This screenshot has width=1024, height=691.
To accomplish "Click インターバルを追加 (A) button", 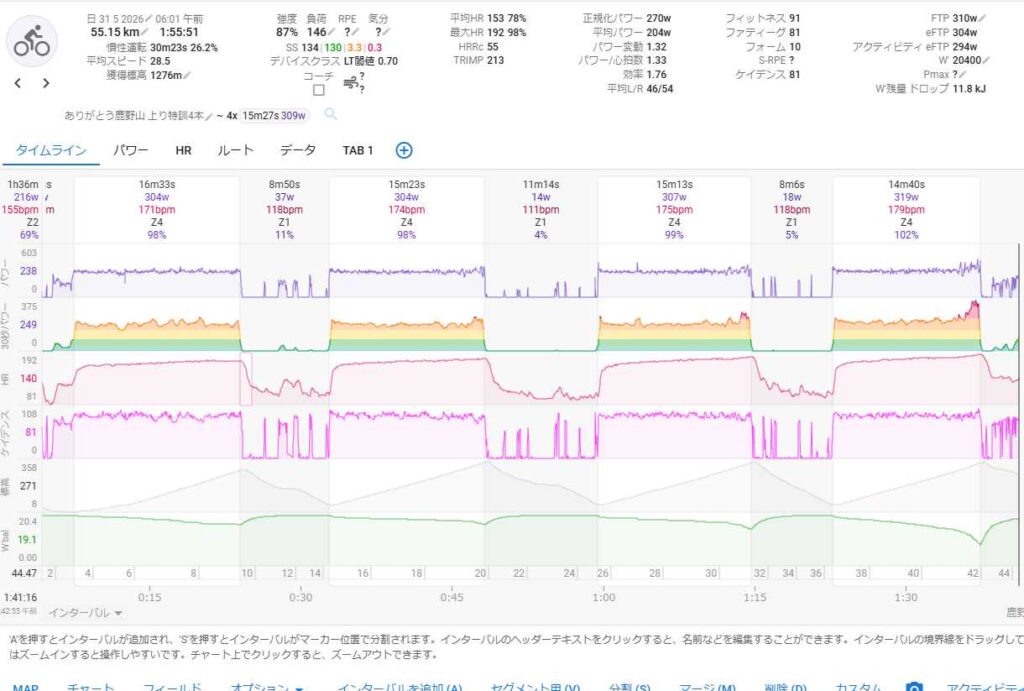I will click(399, 687).
